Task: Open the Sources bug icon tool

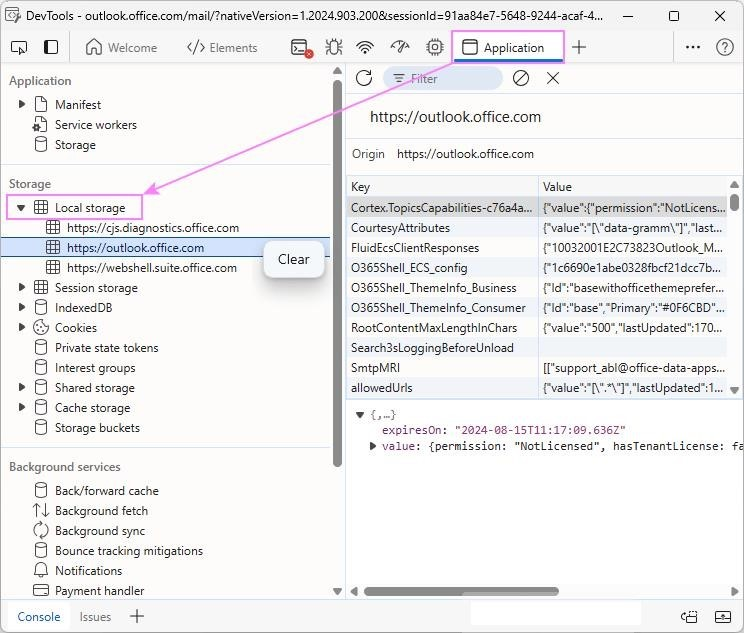Action: click(x=334, y=47)
